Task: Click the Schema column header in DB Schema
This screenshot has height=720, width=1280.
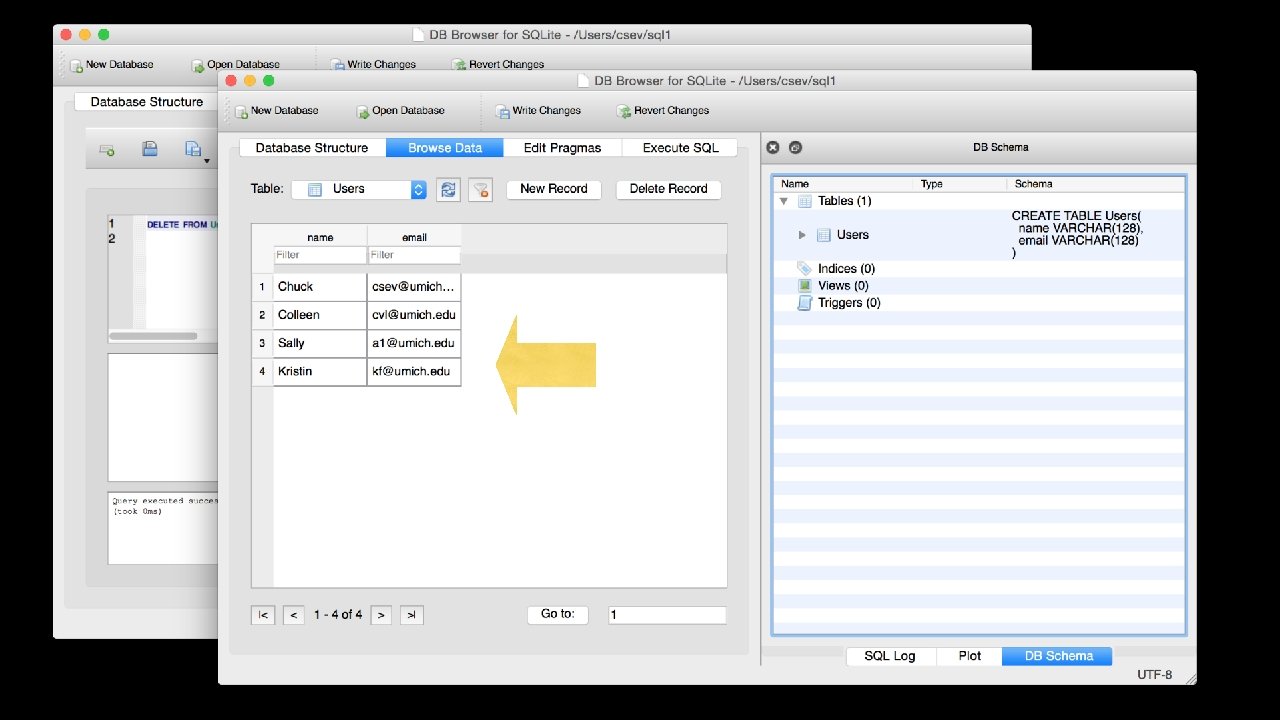Action: coord(1095,184)
